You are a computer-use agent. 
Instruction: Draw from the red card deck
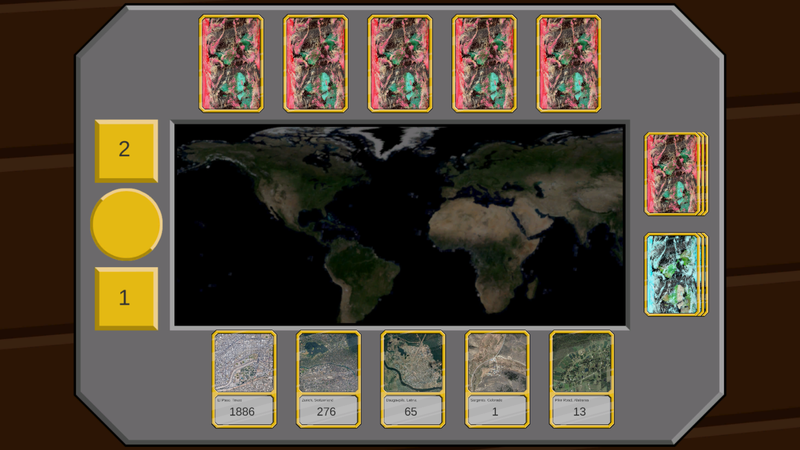click(674, 174)
